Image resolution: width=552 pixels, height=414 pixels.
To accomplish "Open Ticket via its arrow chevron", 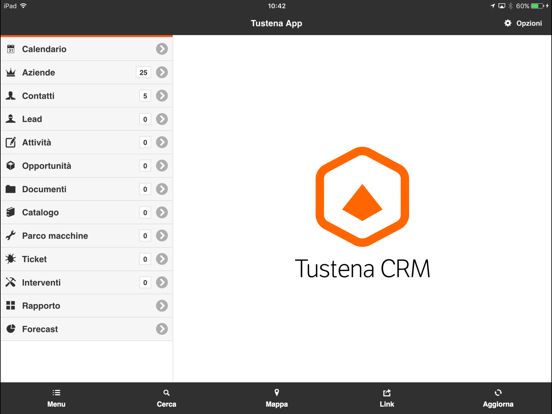I will [x=162, y=259].
